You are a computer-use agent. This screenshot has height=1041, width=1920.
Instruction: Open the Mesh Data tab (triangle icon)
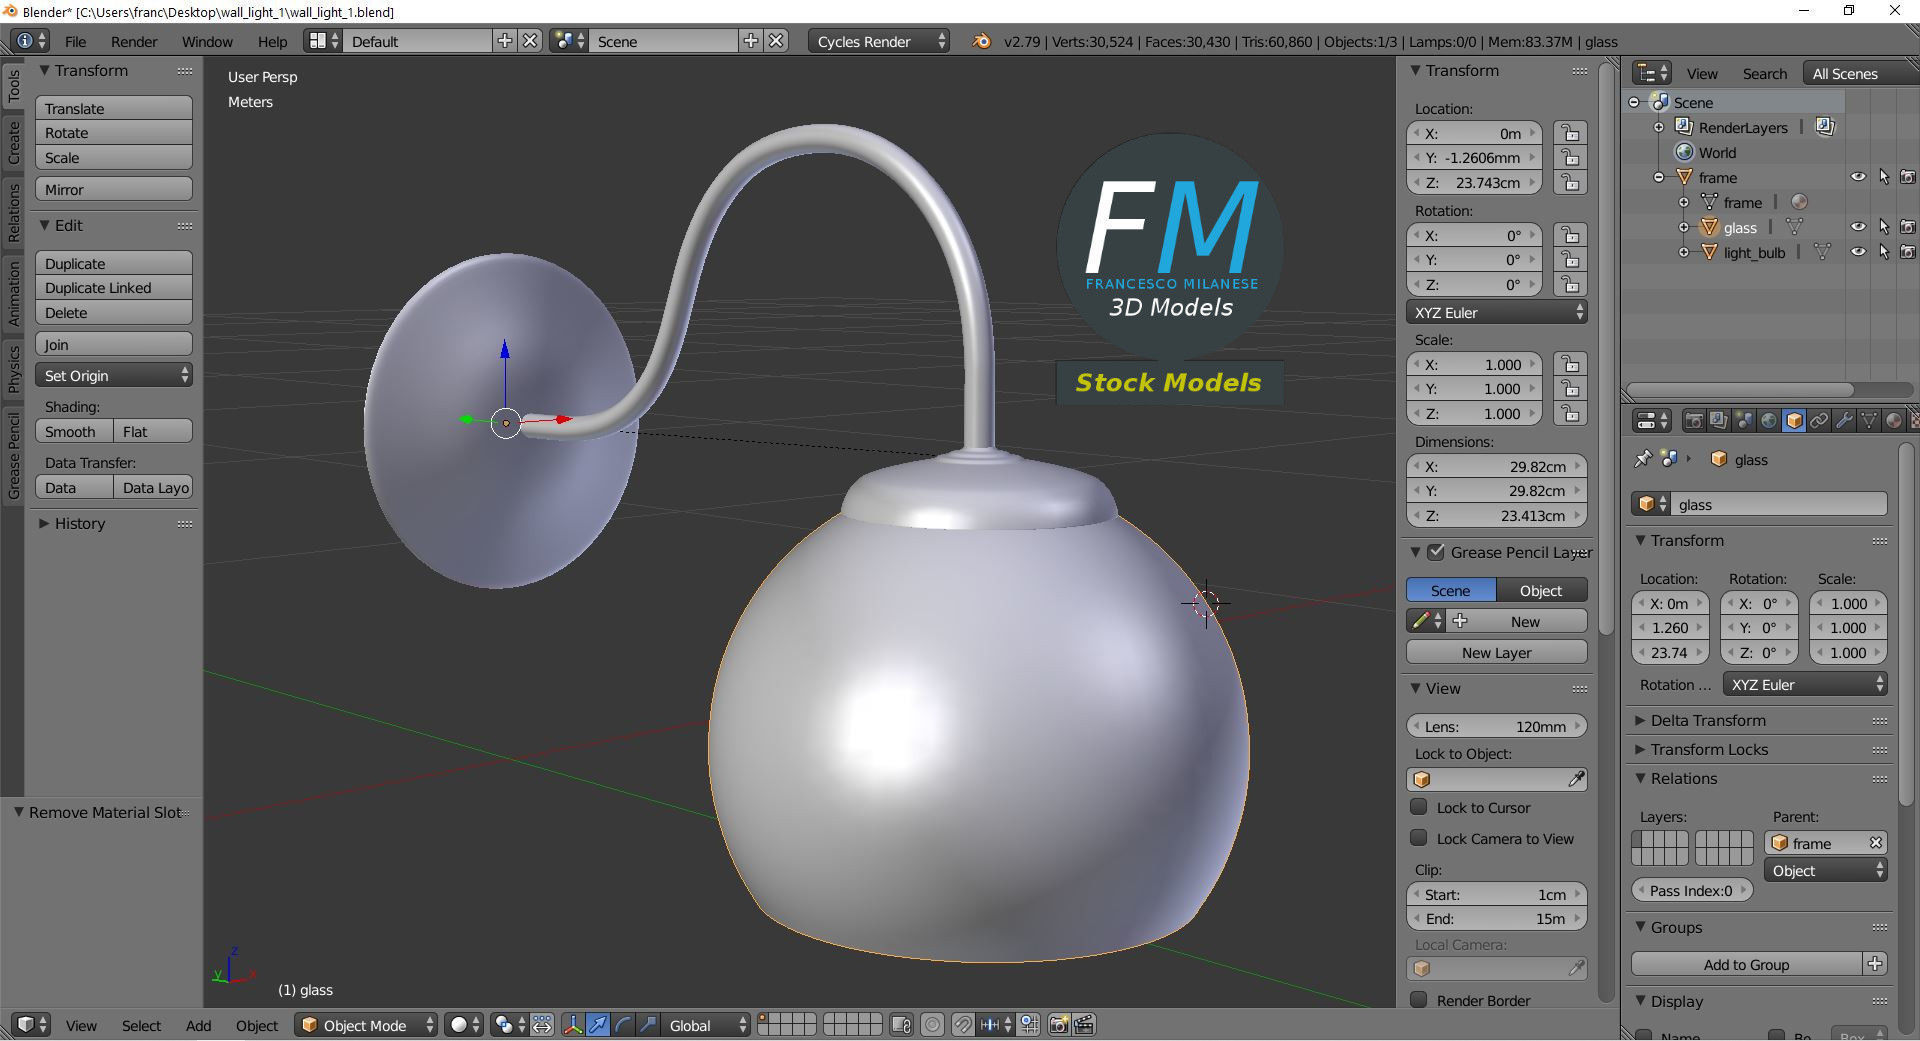pyautogui.click(x=1869, y=421)
